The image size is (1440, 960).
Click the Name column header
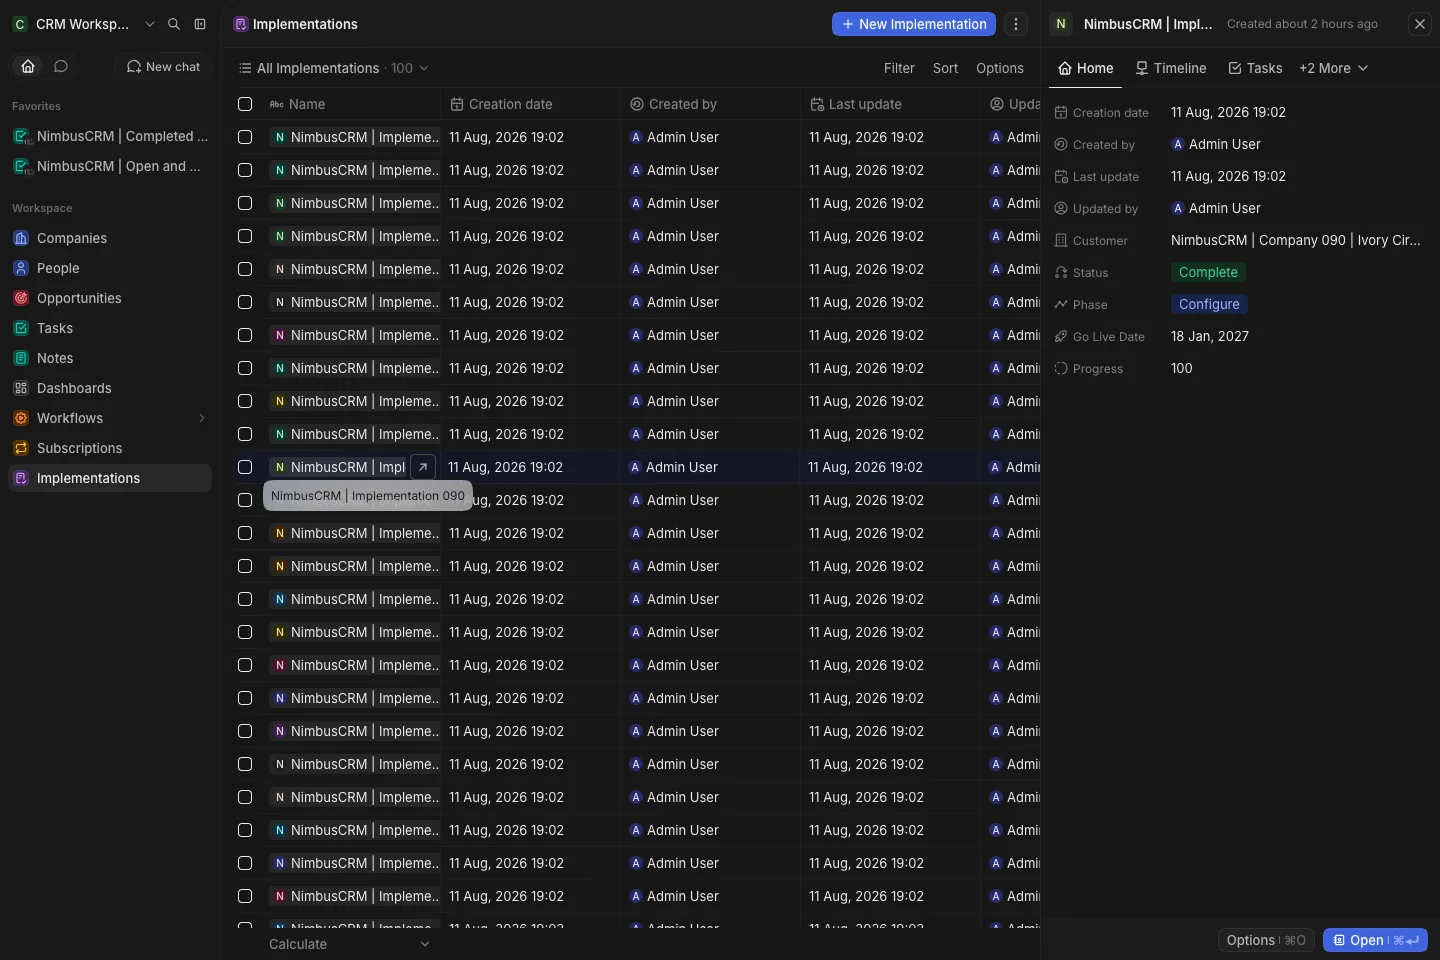click(x=350, y=104)
